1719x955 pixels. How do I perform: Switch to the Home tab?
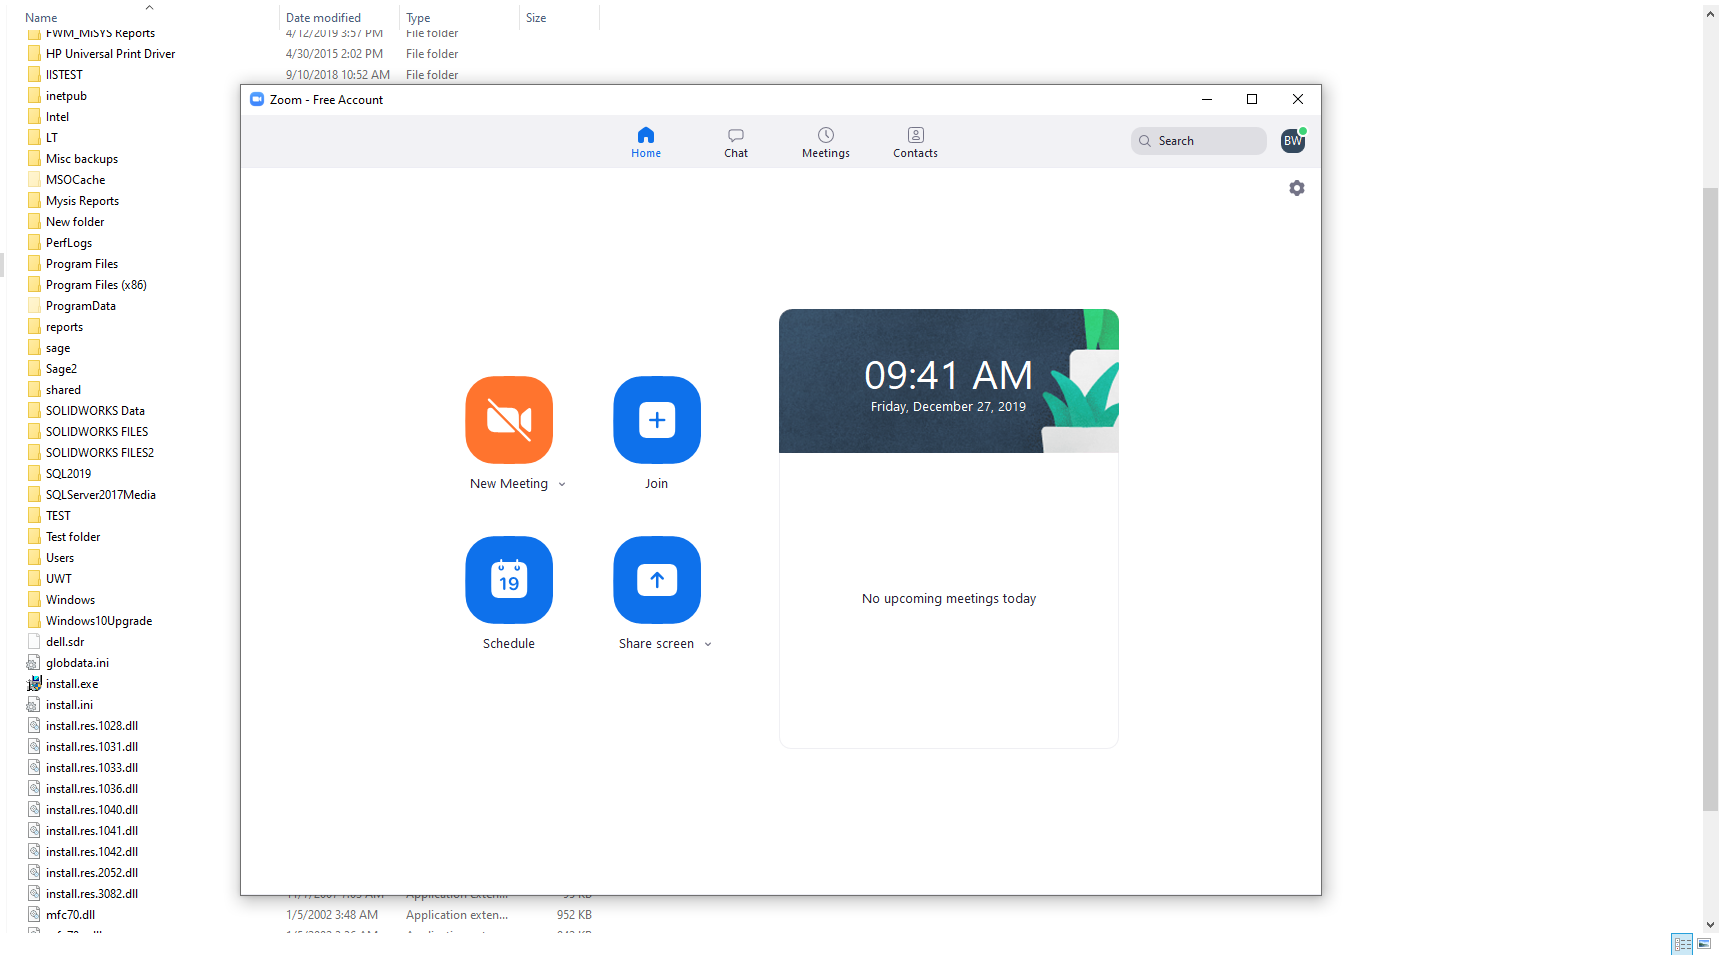coord(646,142)
